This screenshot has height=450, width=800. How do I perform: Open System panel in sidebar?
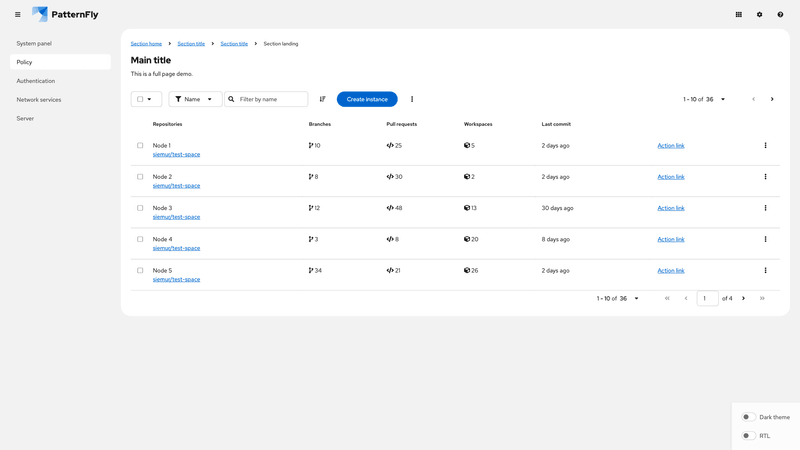tap(60, 43)
